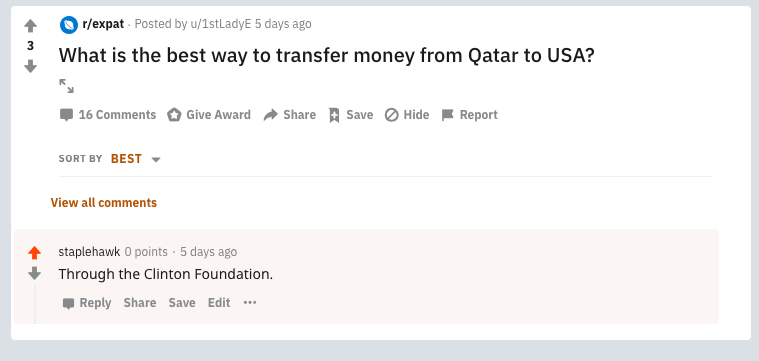This screenshot has width=759, height=361.
Task: Report the post with flag icon
Action: pyautogui.click(x=469, y=115)
